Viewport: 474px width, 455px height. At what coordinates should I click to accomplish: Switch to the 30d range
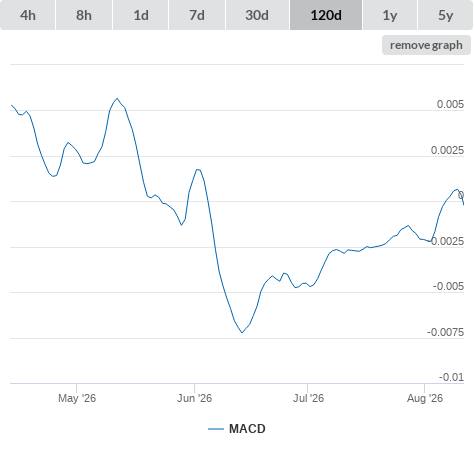(x=257, y=15)
